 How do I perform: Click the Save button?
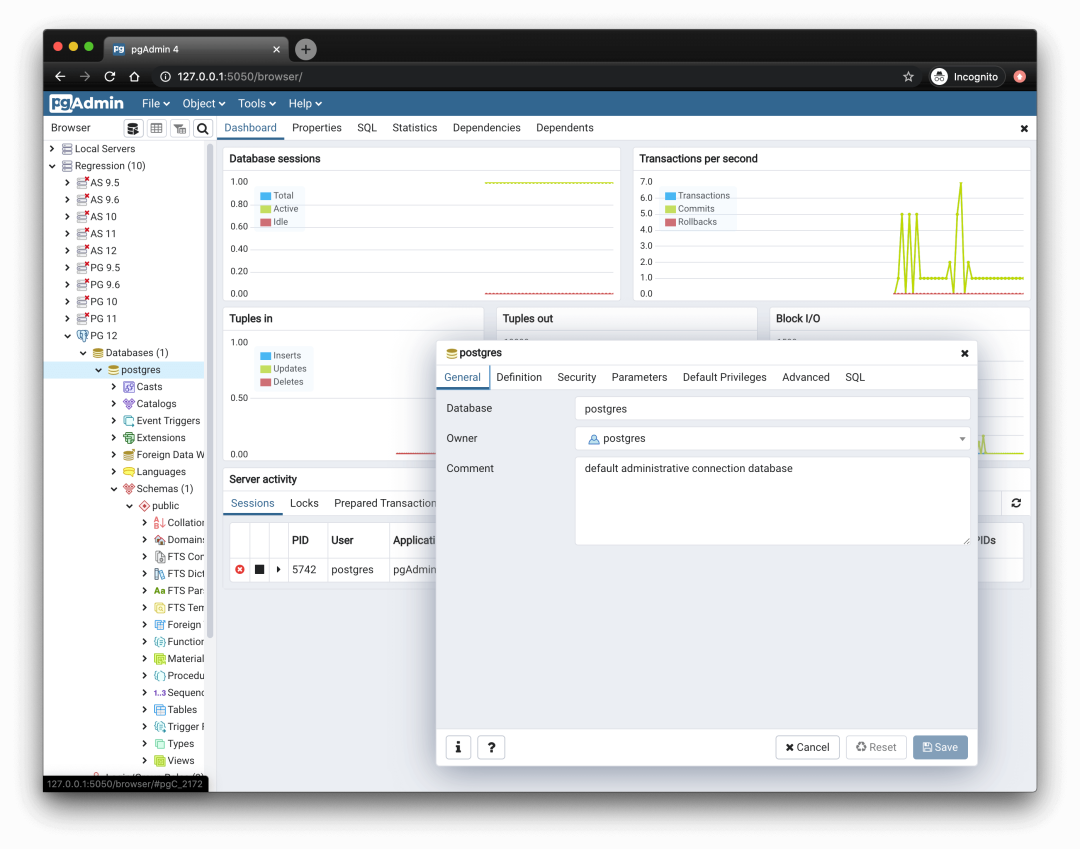point(940,747)
